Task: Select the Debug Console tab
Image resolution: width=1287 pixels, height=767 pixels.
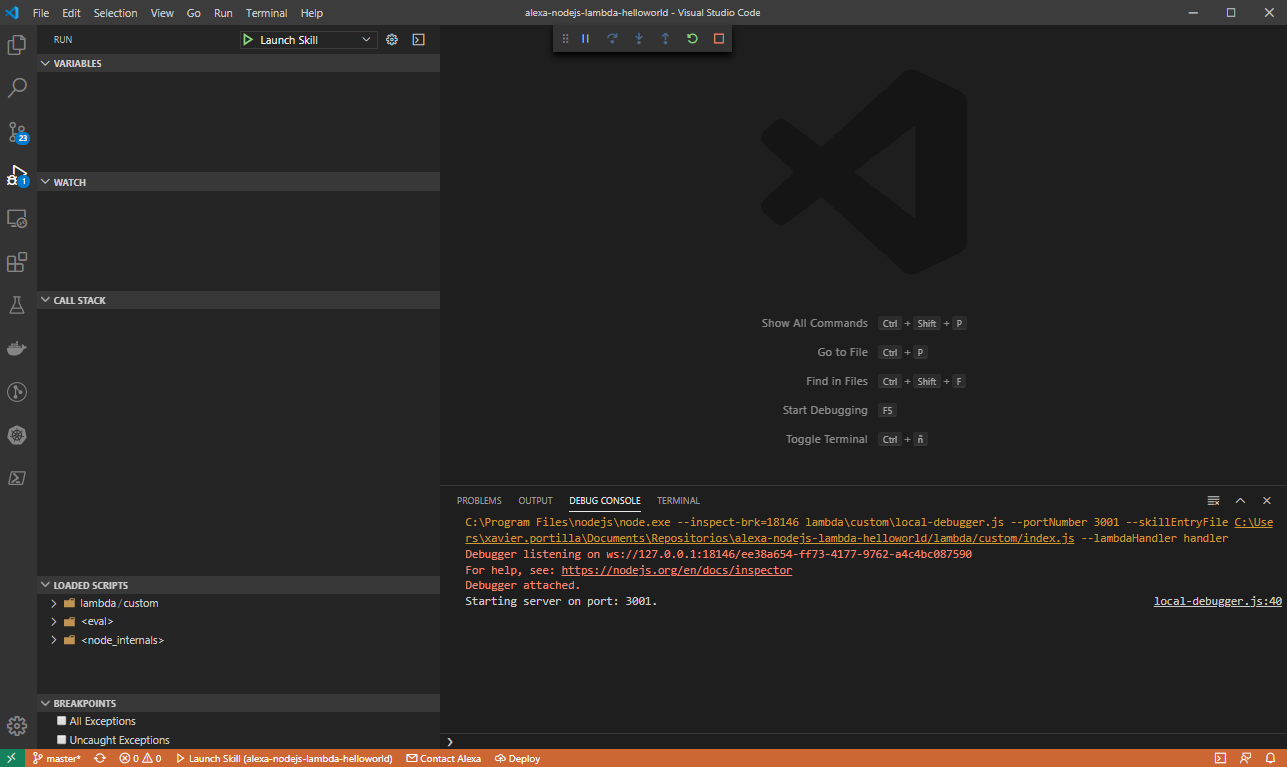Action: tap(605, 500)
